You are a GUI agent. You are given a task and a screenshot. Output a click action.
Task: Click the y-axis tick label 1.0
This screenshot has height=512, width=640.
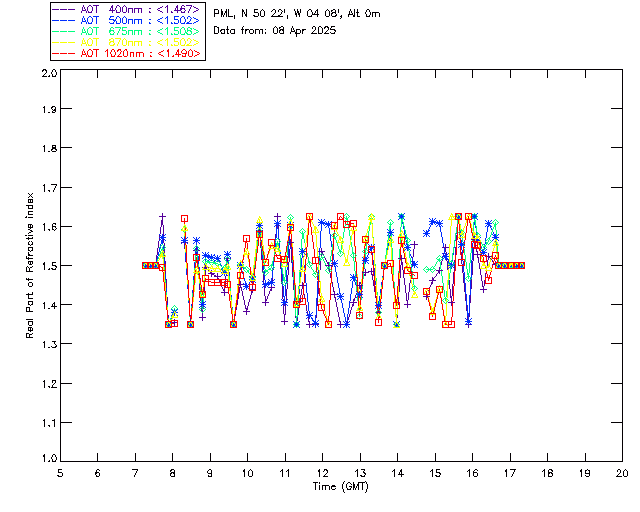(49, 458)
